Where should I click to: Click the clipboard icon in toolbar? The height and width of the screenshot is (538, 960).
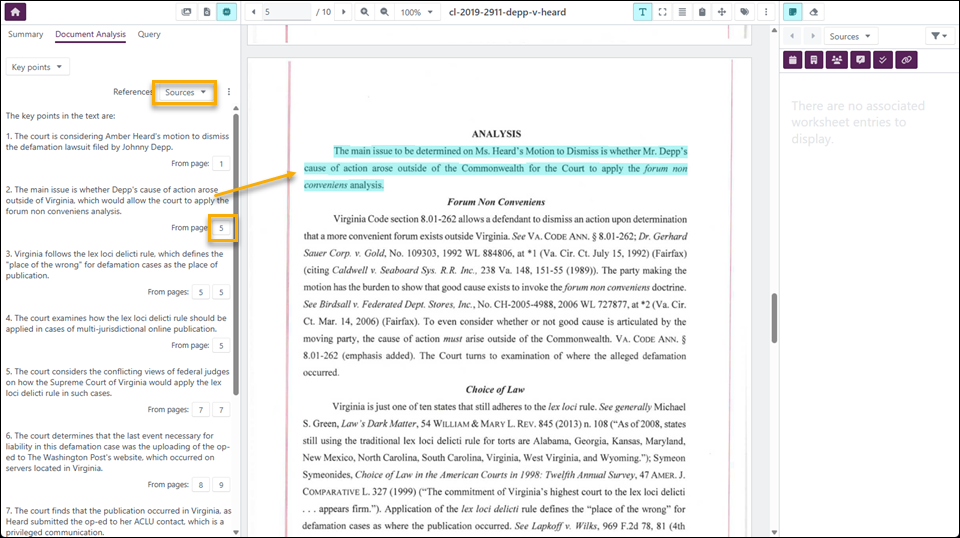coord(702,12)
